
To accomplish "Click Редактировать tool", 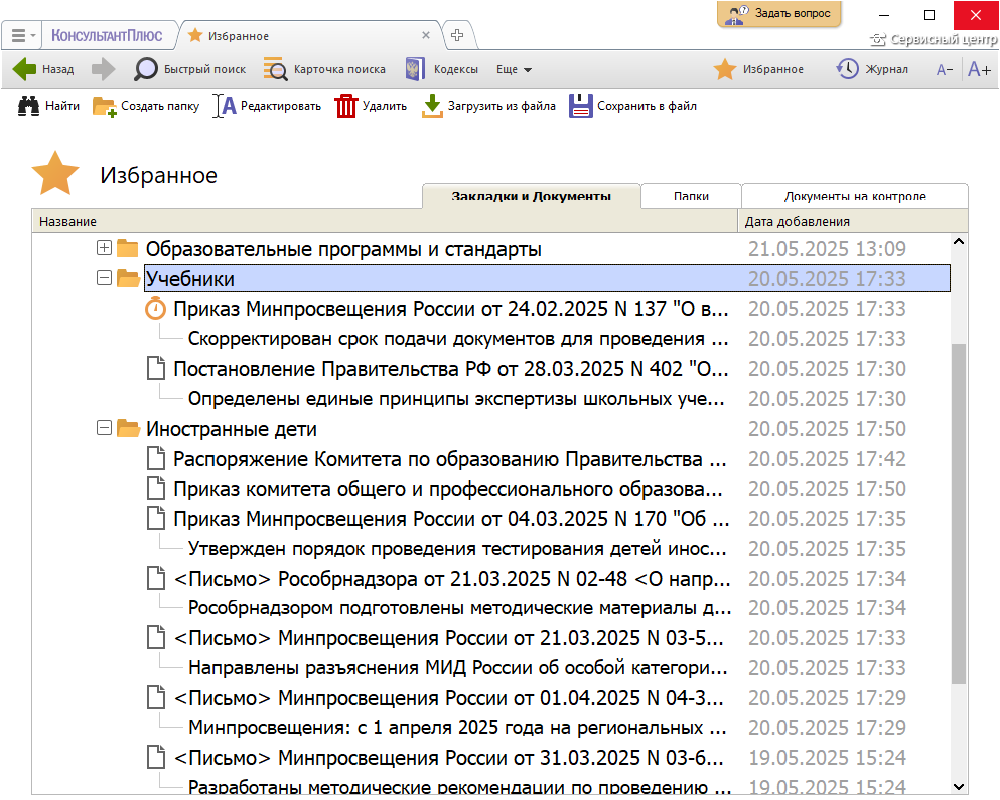I will pos(267,106).
